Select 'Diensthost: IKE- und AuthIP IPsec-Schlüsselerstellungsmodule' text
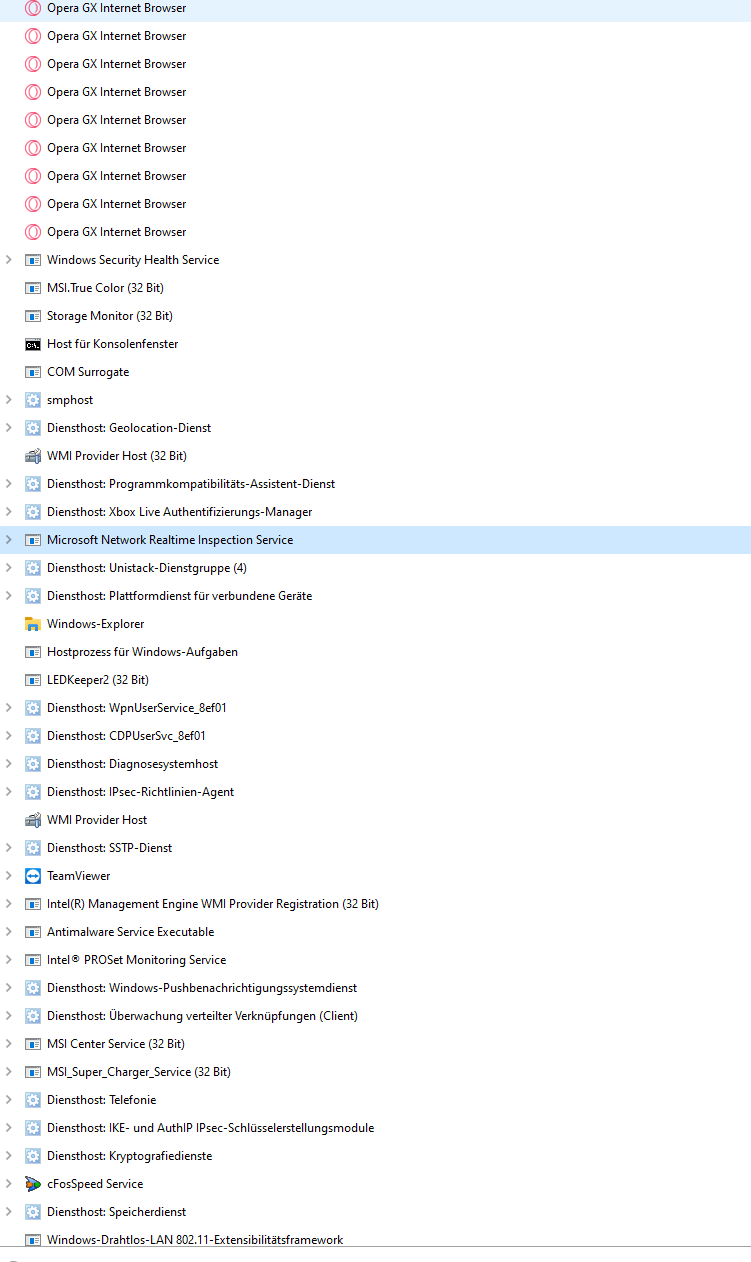This screenshot has width=751, height=1262. click(211, 1128)
